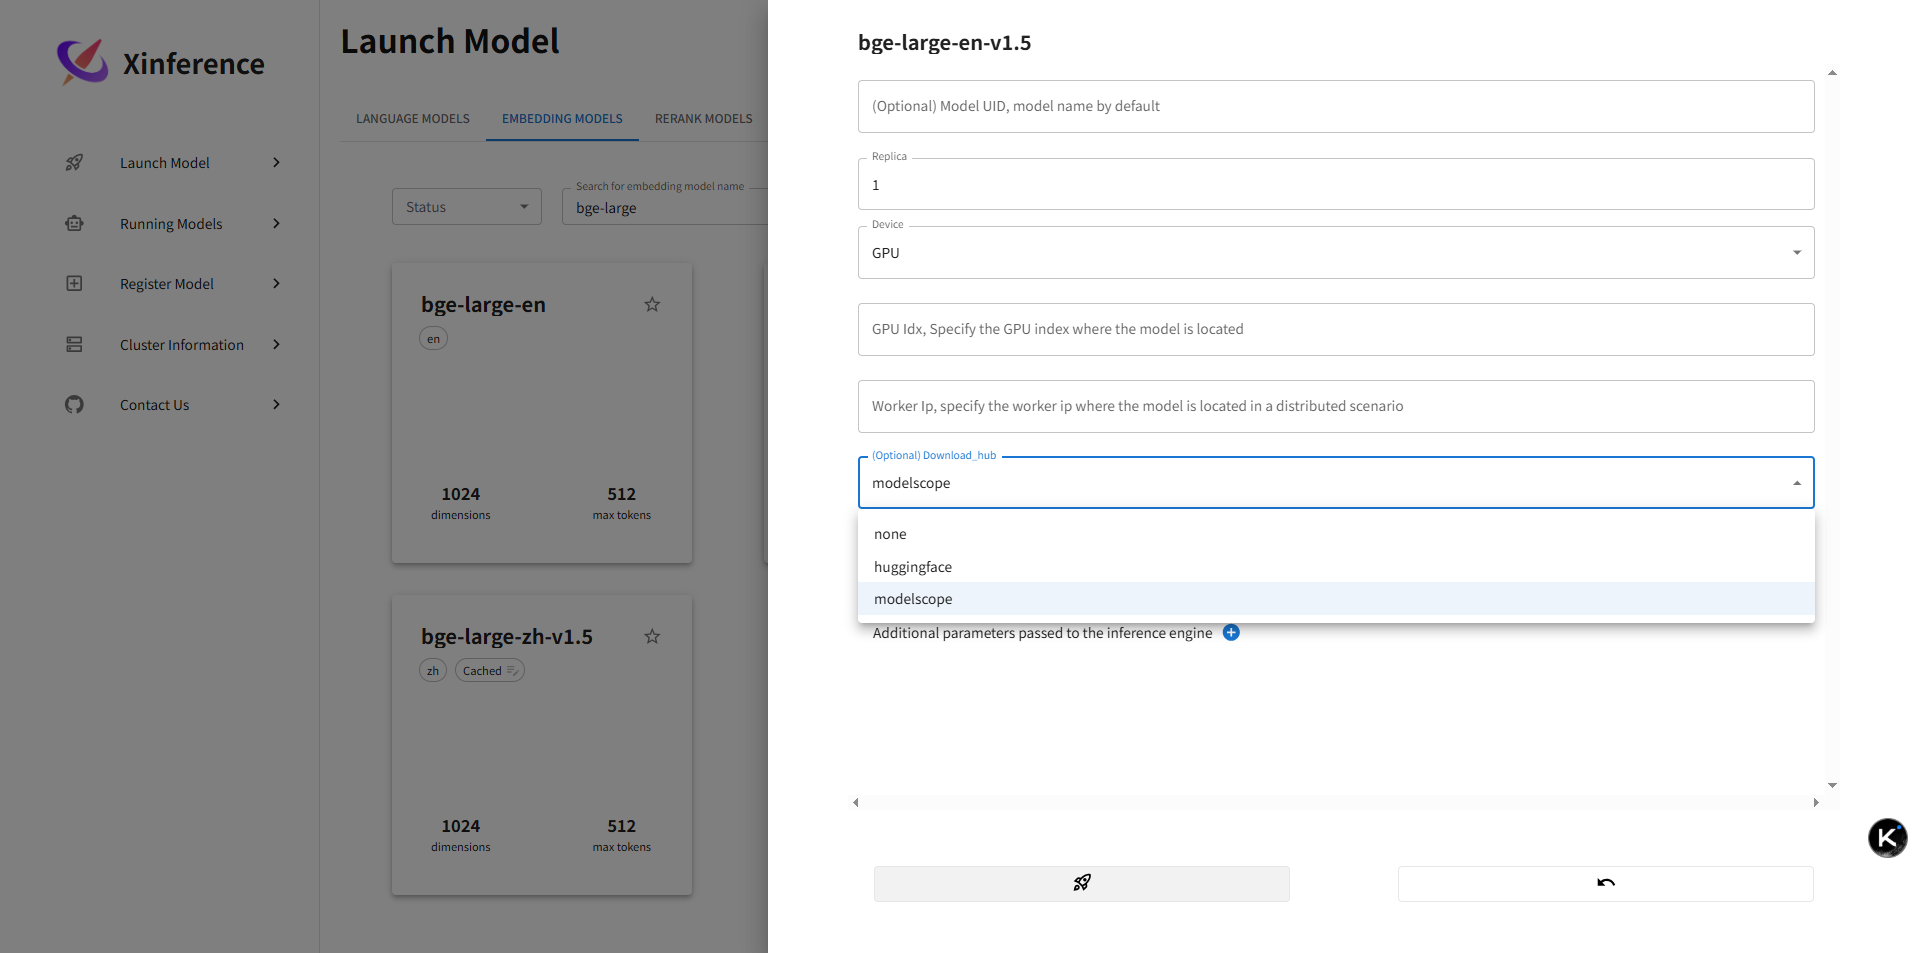The image size is (1920, 953).
Task: Click the vertical scrollbar up arrow
Action: click(1832, 73)
